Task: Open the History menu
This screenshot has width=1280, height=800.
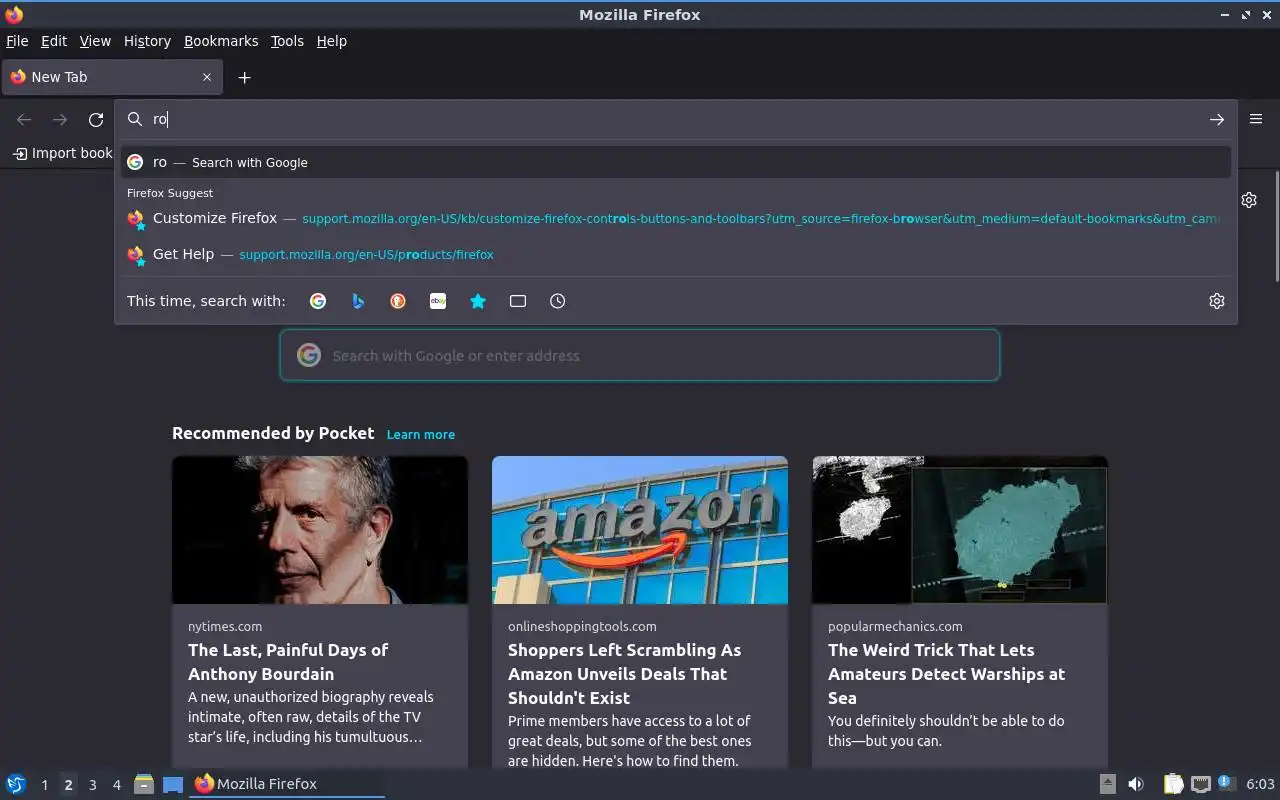Action: click(x=147, y=41)
